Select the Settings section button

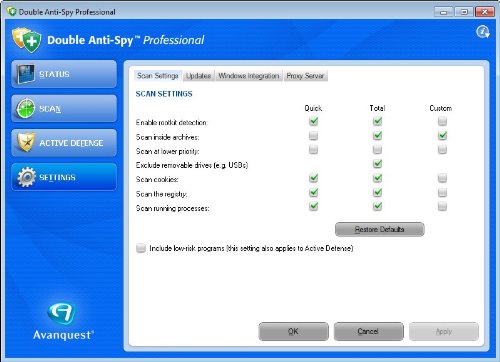pyautogui.click(x=64, y=177)
